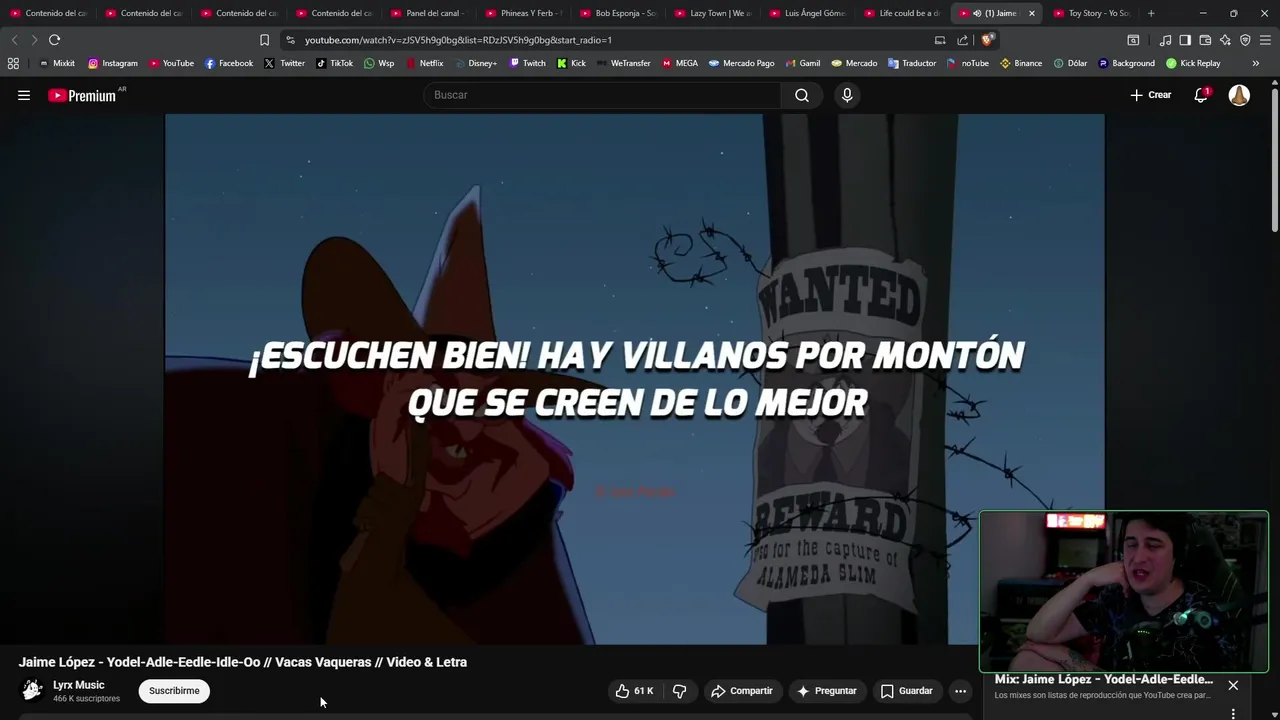Start voice search with microphone icon
Viewport: 1280px width, 720px height.
[847, 95]
